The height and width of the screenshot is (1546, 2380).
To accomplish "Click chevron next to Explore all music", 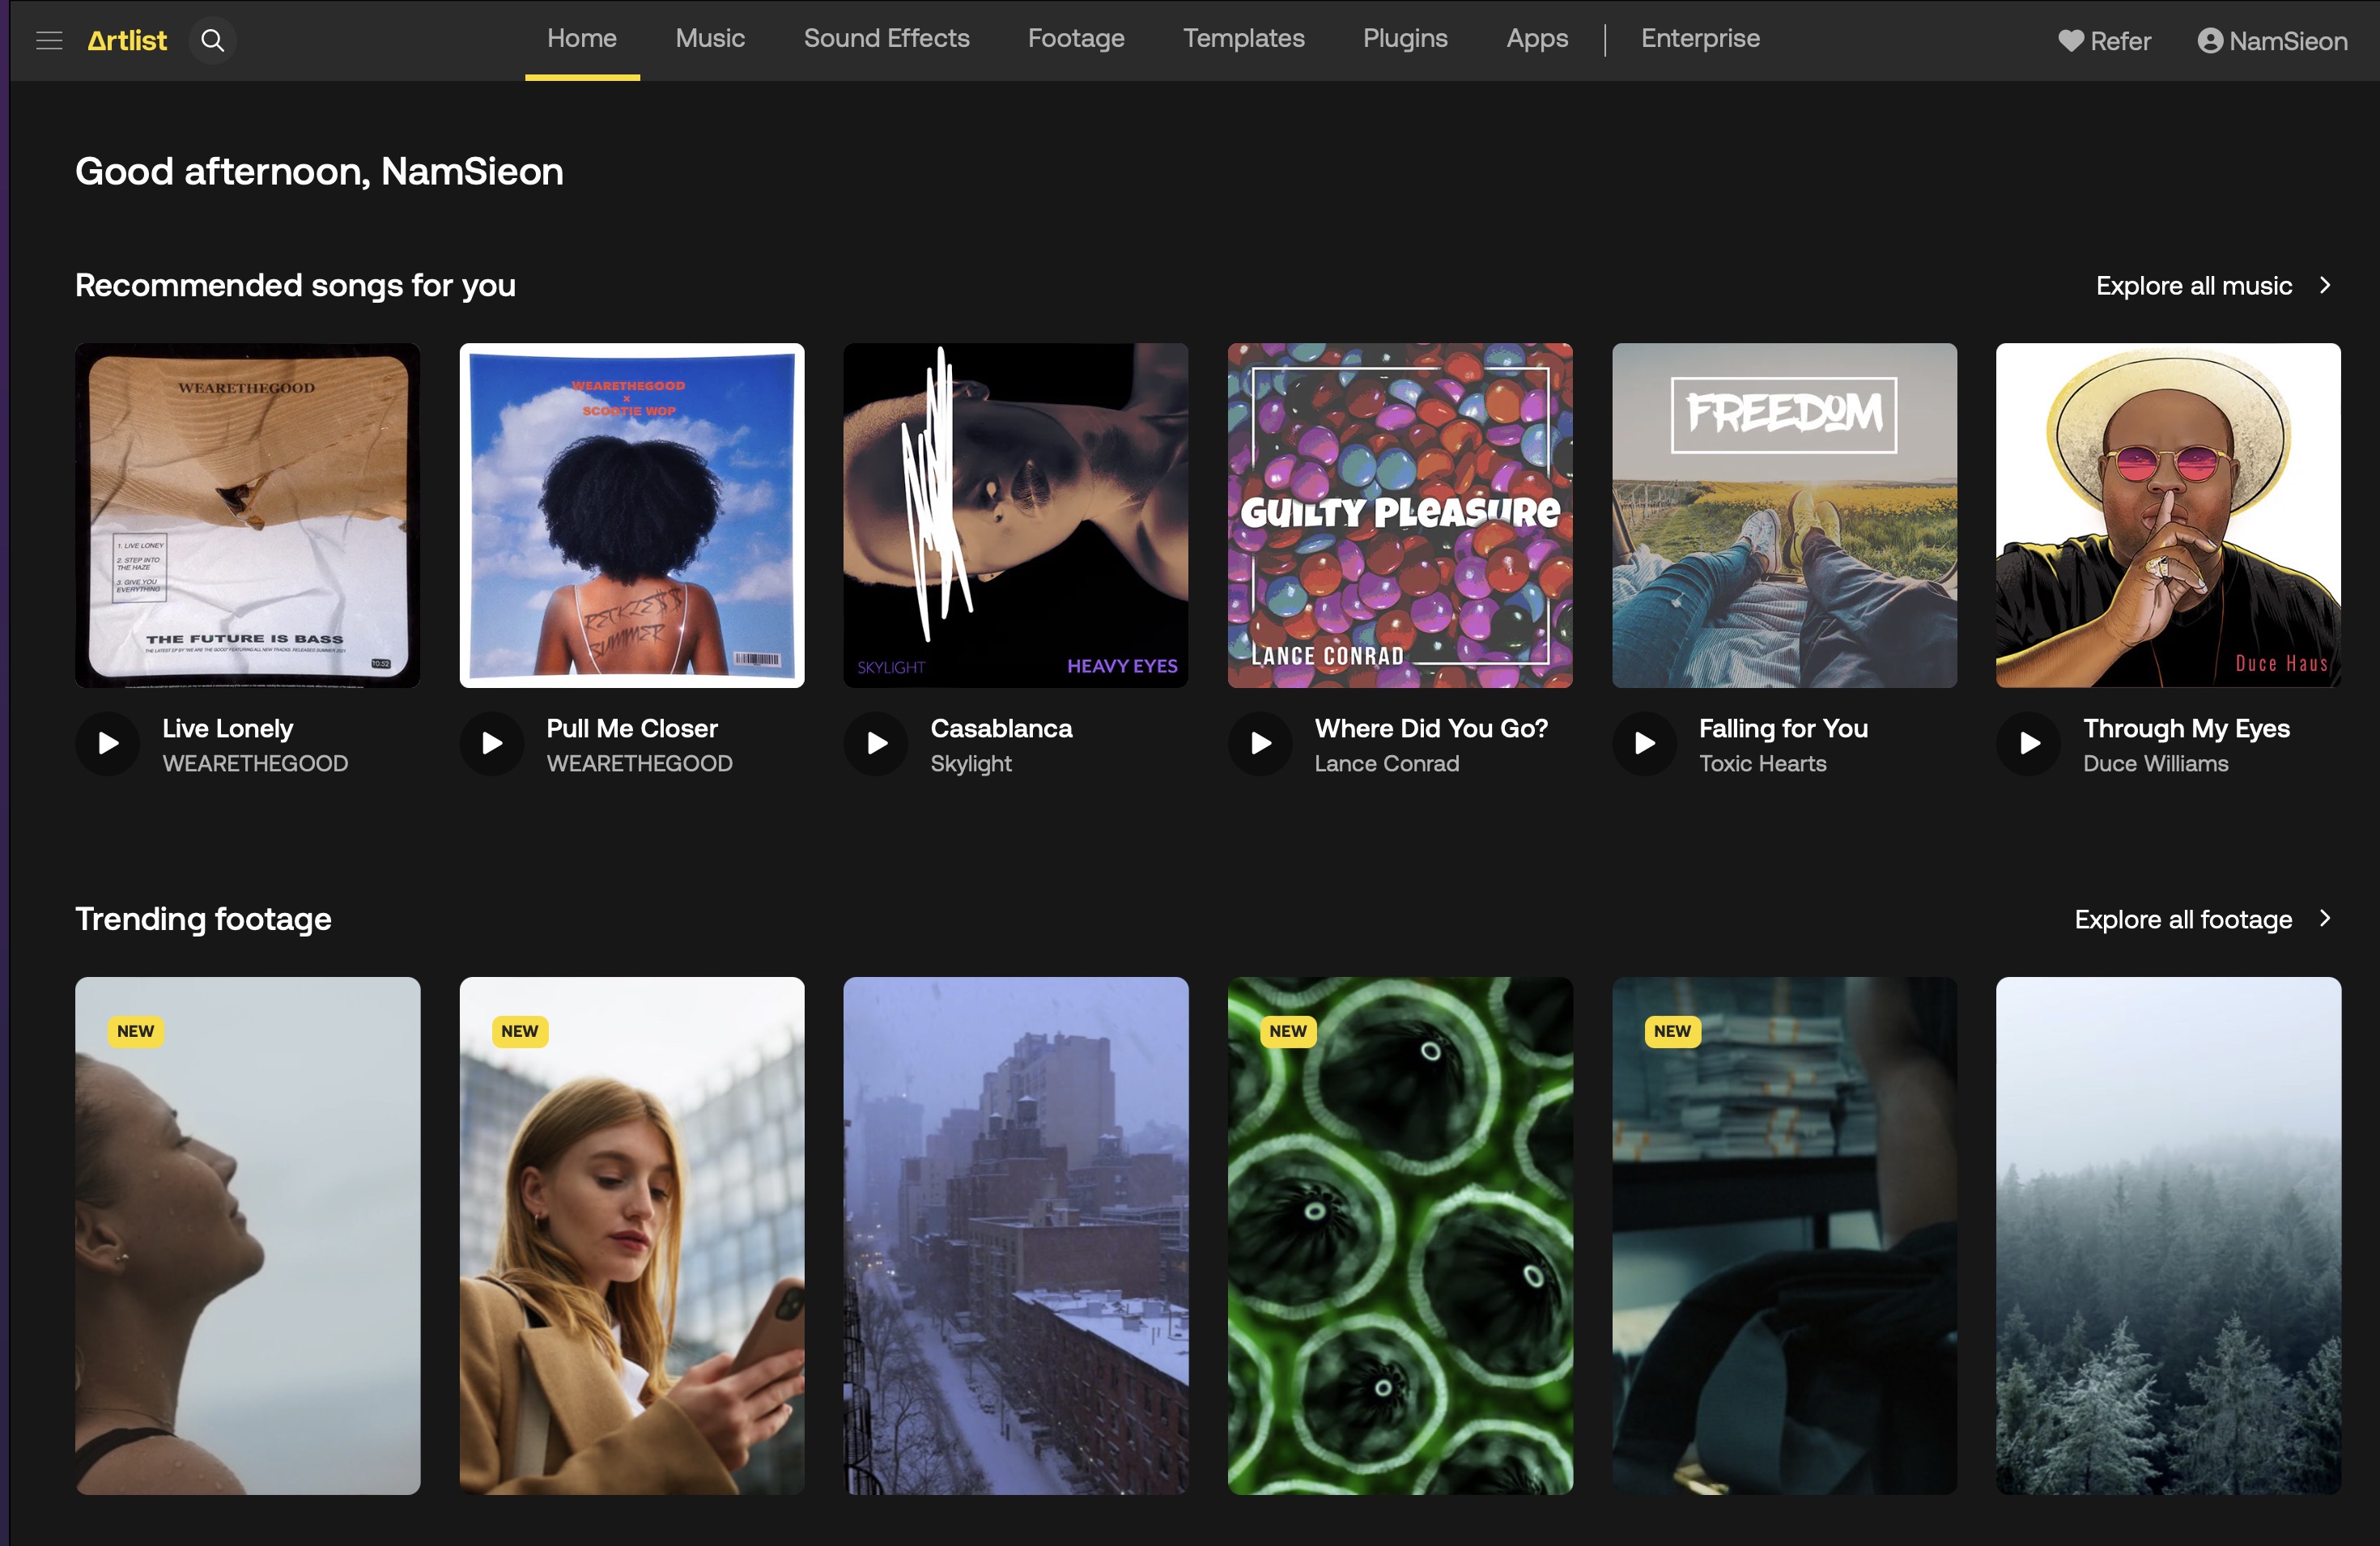I will pyautogui.click(x=2325, y=285).
